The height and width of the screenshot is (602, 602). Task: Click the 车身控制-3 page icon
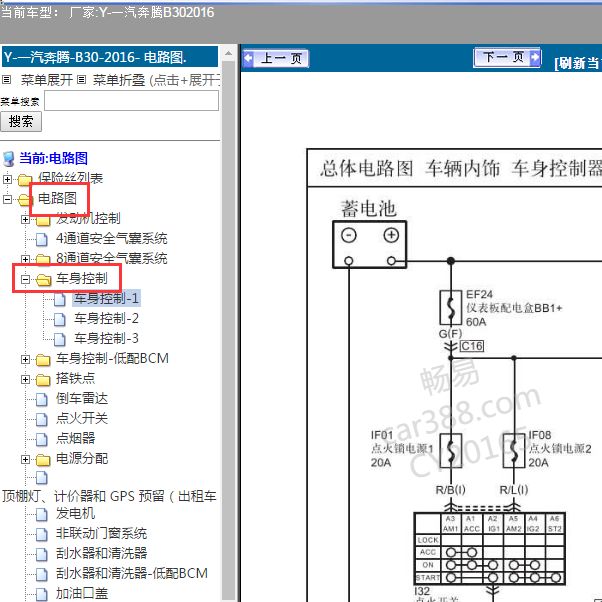pyautogui.click(x=60, y=339)
